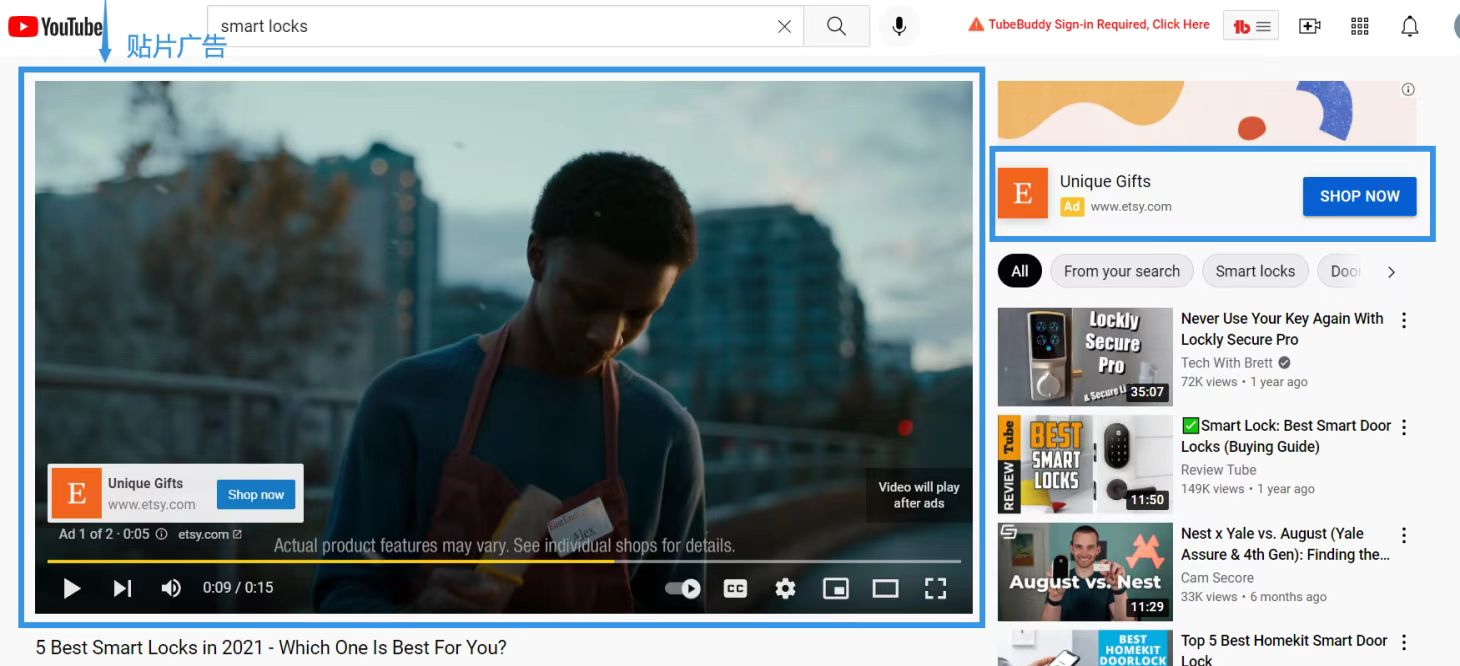
Task: Enter full screen mode
Action: click(935, 588)
